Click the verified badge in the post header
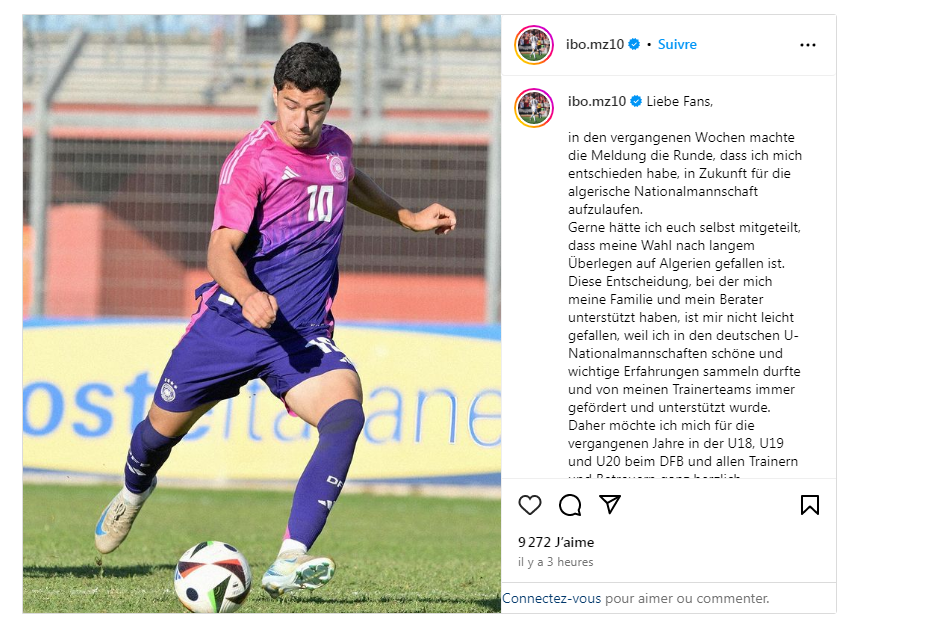This screenshot has height=629, width=929. click(x=634, y=44)
